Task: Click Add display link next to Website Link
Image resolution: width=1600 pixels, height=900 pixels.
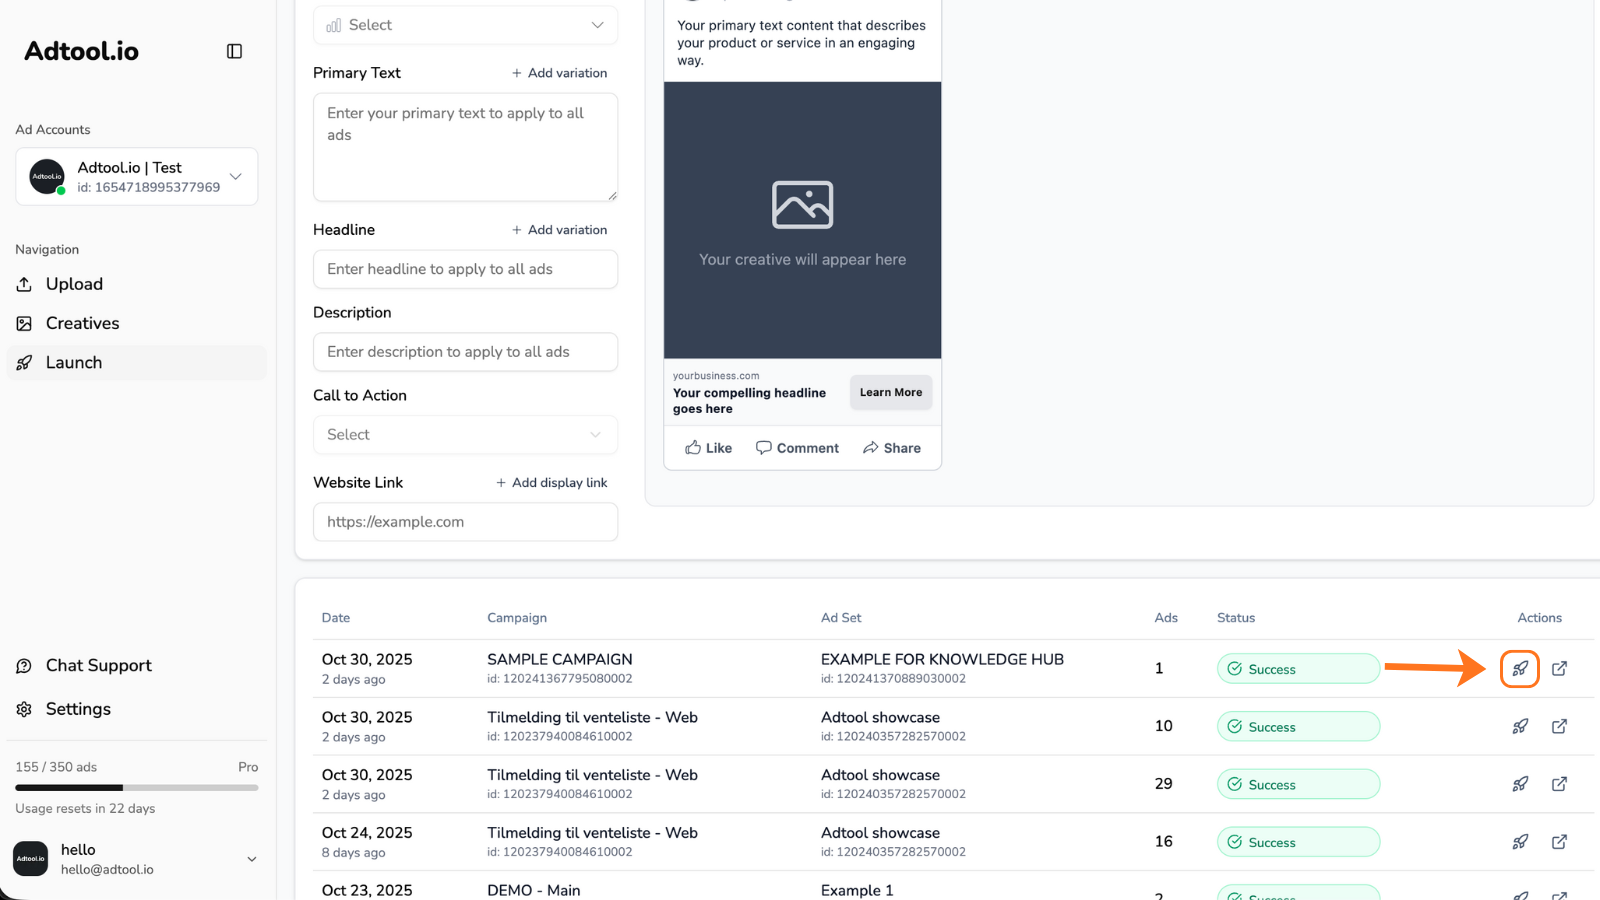Action: [552, 483]
